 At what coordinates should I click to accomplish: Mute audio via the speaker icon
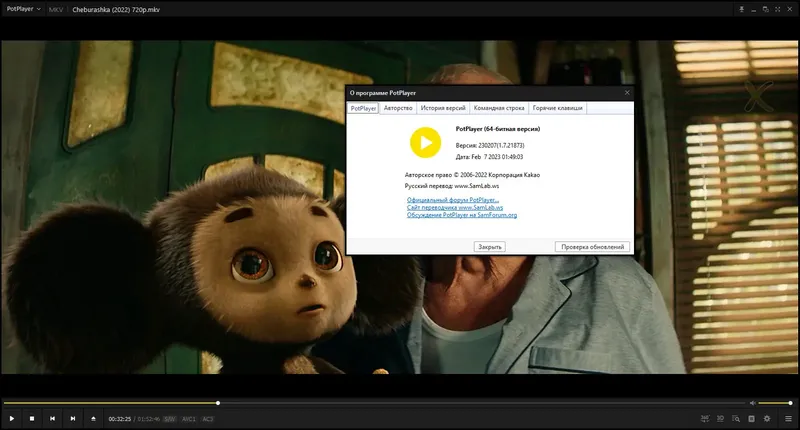[753, 403]
